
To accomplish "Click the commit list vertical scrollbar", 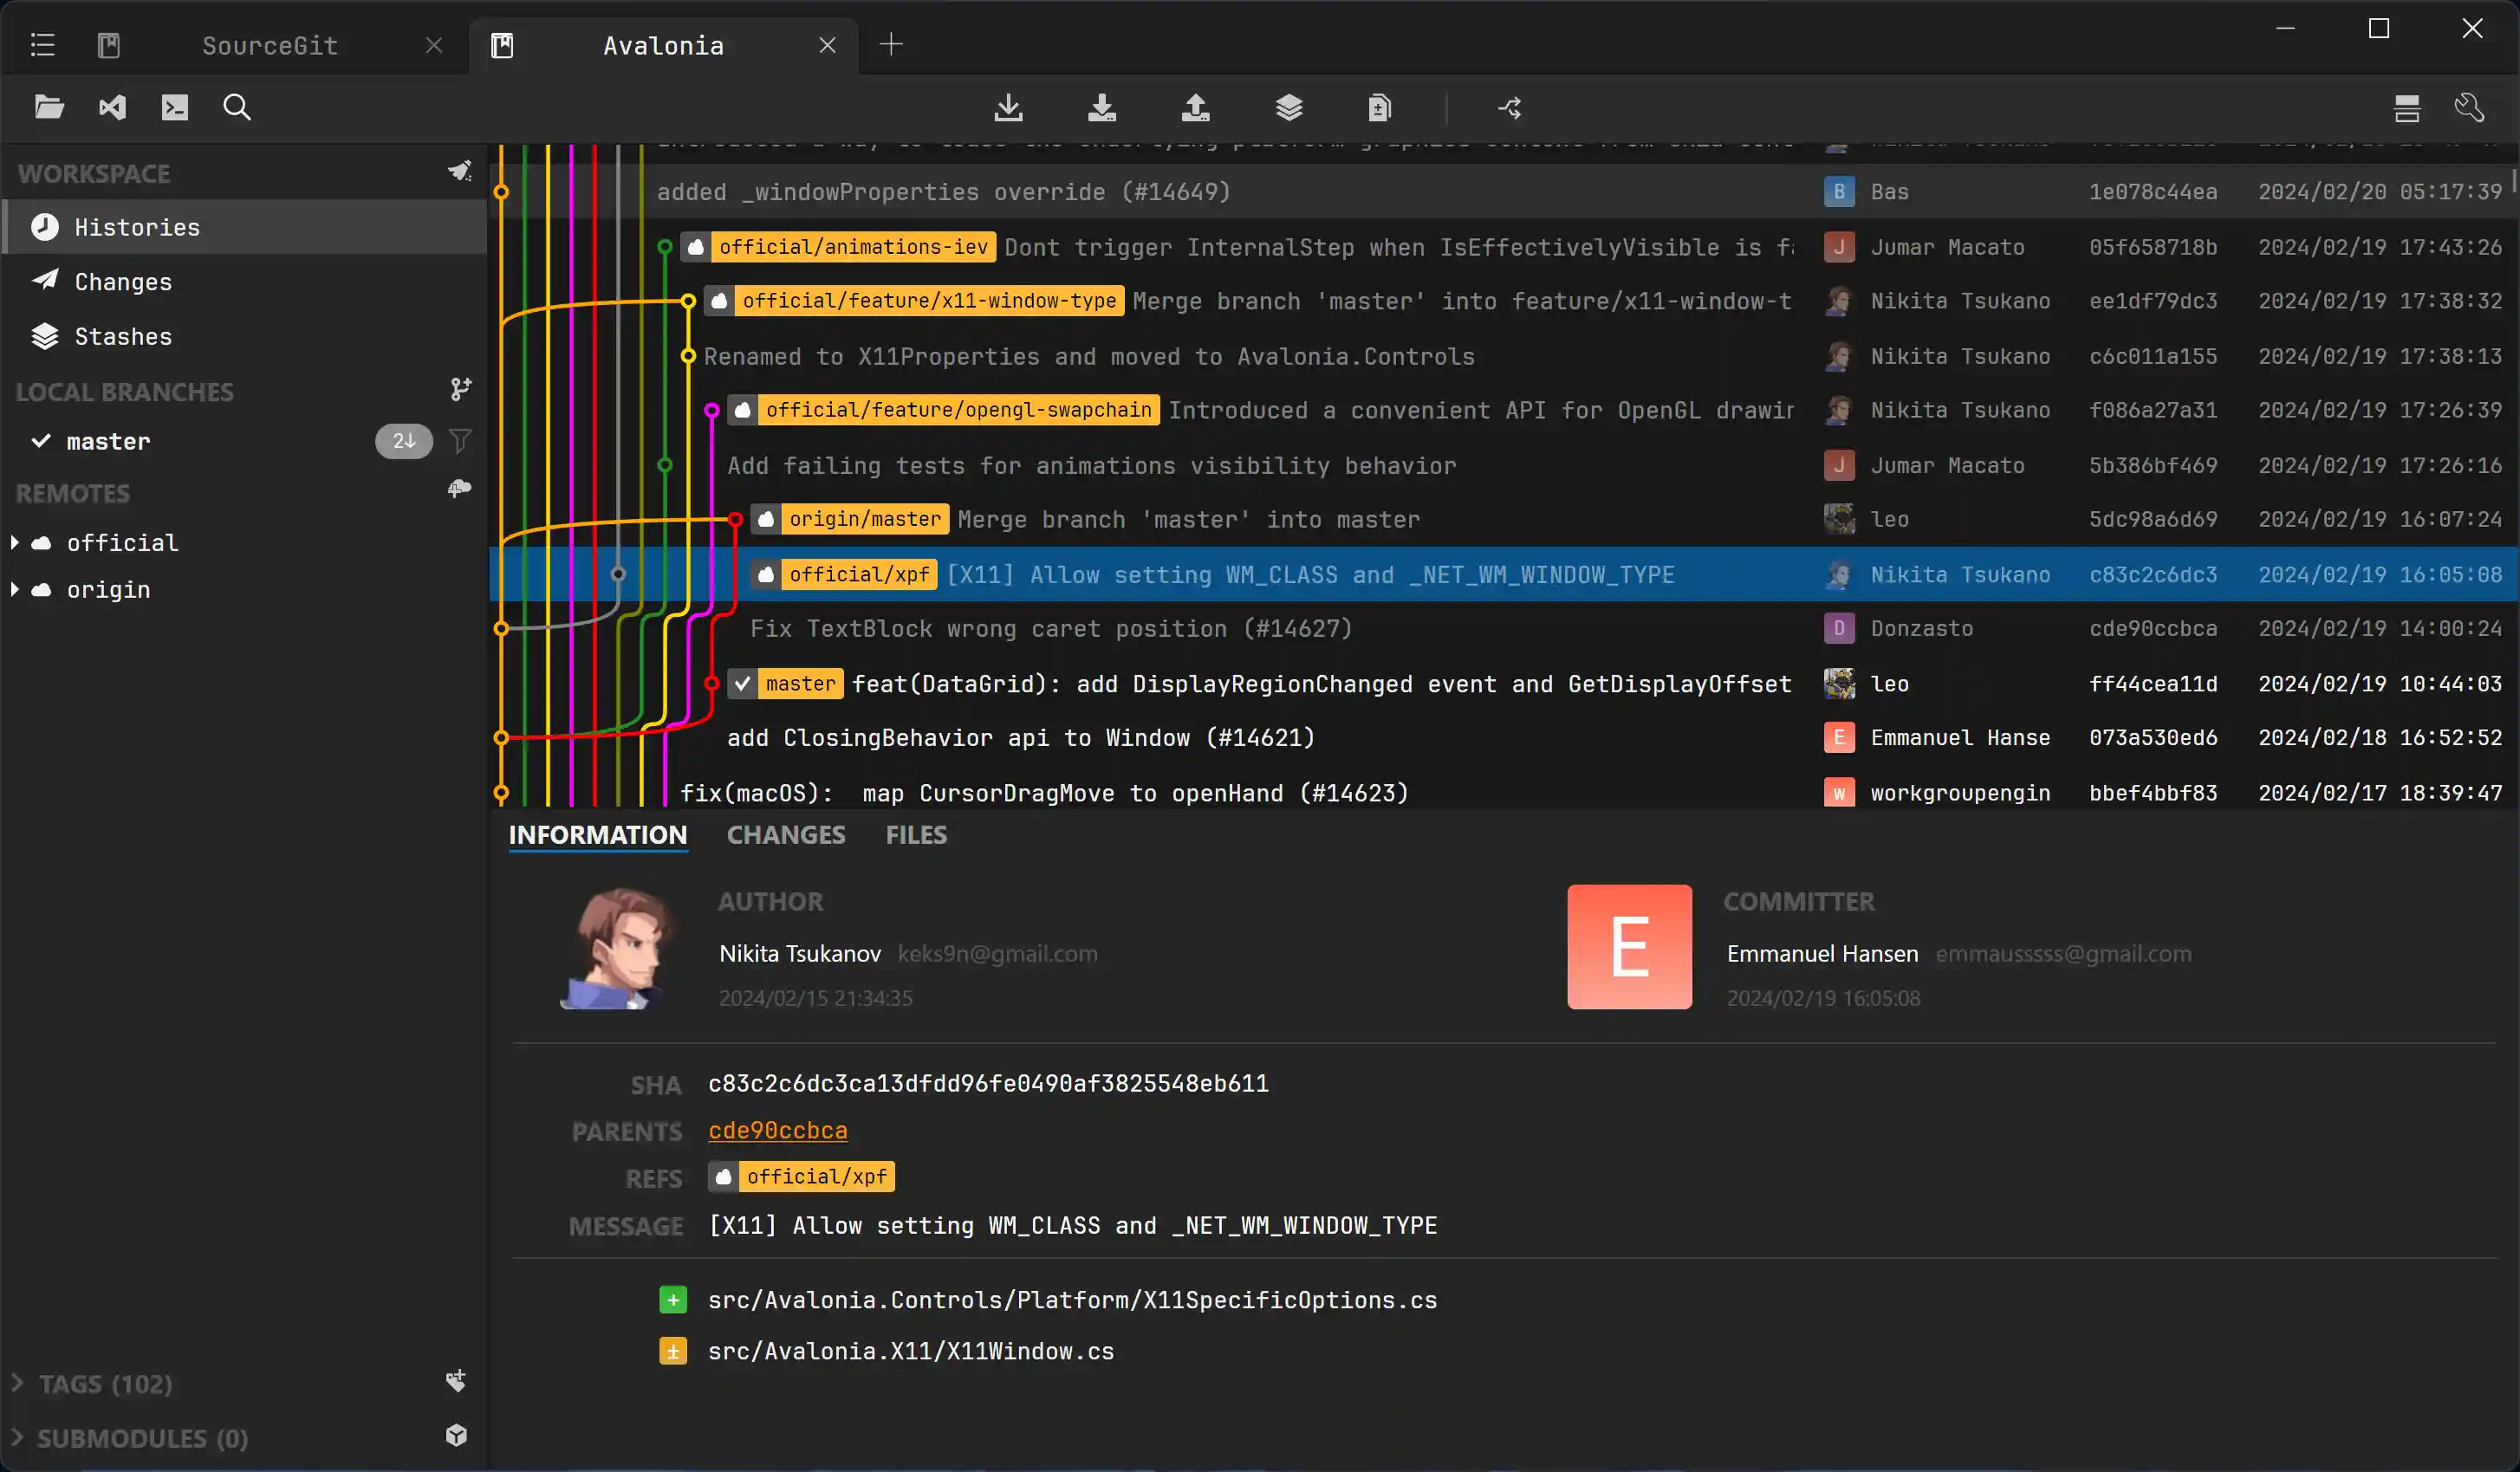I will 2513,184.
